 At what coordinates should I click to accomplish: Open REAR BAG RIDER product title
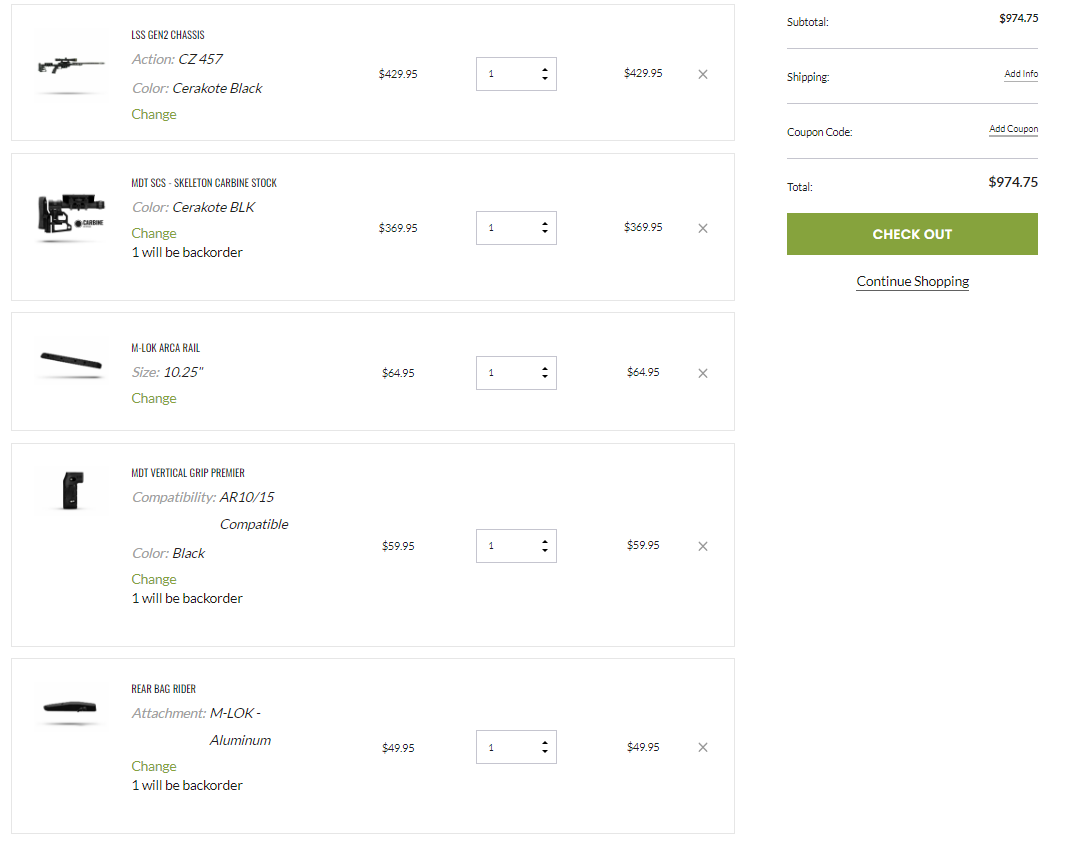coord(164,689)
